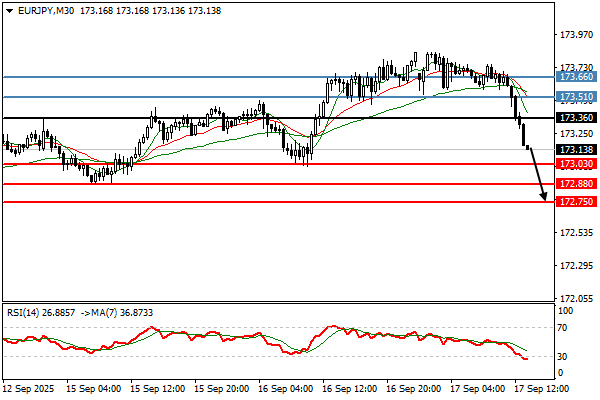Click the RSI scale value 70
The image size is (600, 400).
pyautogui.click(x=562, y=328)
